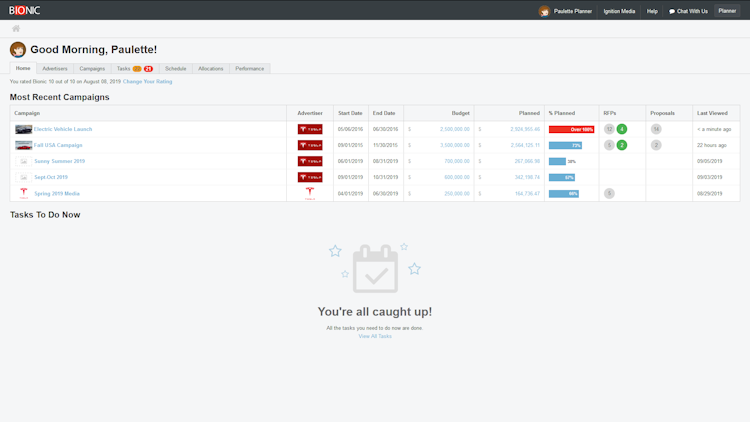Click Spring 2019 Media 66% planned bar
This screenshot has height=422, width=750.
(x=564, y=193)
